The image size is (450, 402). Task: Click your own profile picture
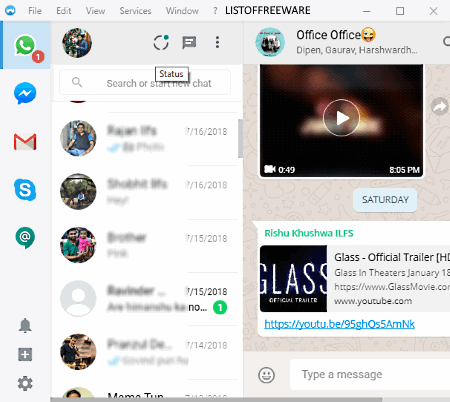click(x=77, y=43)
